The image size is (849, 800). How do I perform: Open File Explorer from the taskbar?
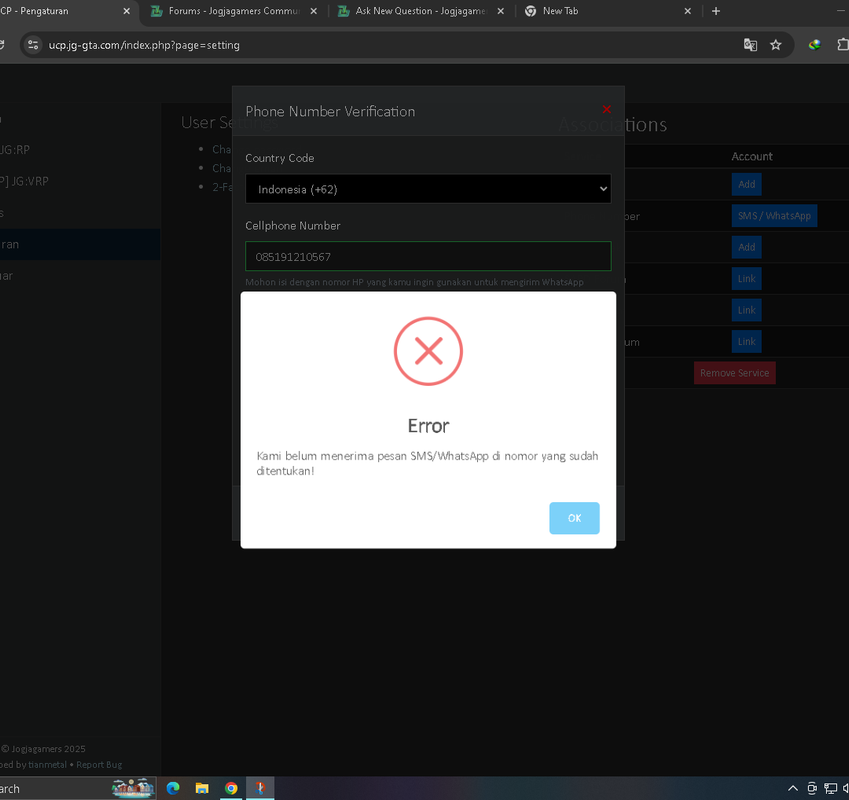(202, 788)
